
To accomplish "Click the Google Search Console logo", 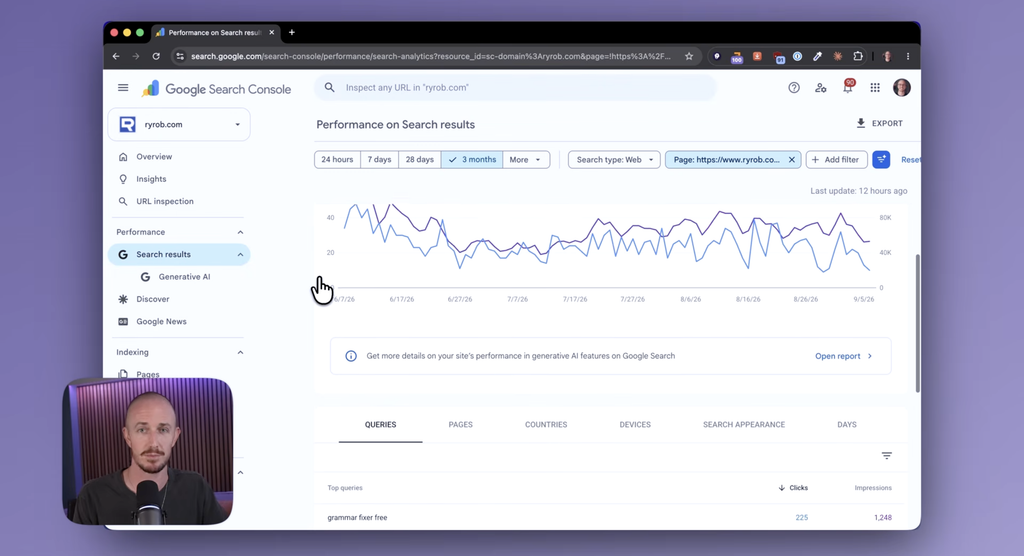I will pyautogui.click(x=216, y=89).
